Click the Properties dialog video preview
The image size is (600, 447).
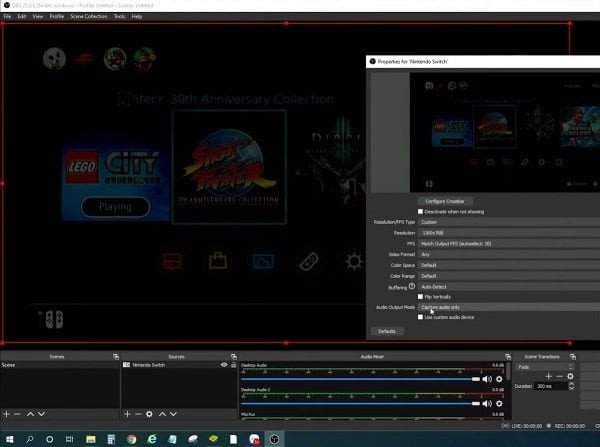click(505, 132)
